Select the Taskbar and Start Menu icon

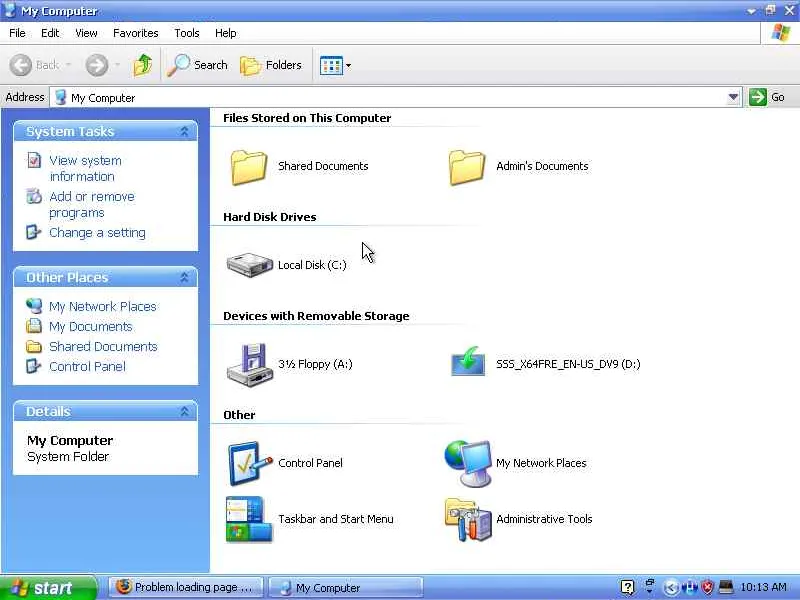248,519
